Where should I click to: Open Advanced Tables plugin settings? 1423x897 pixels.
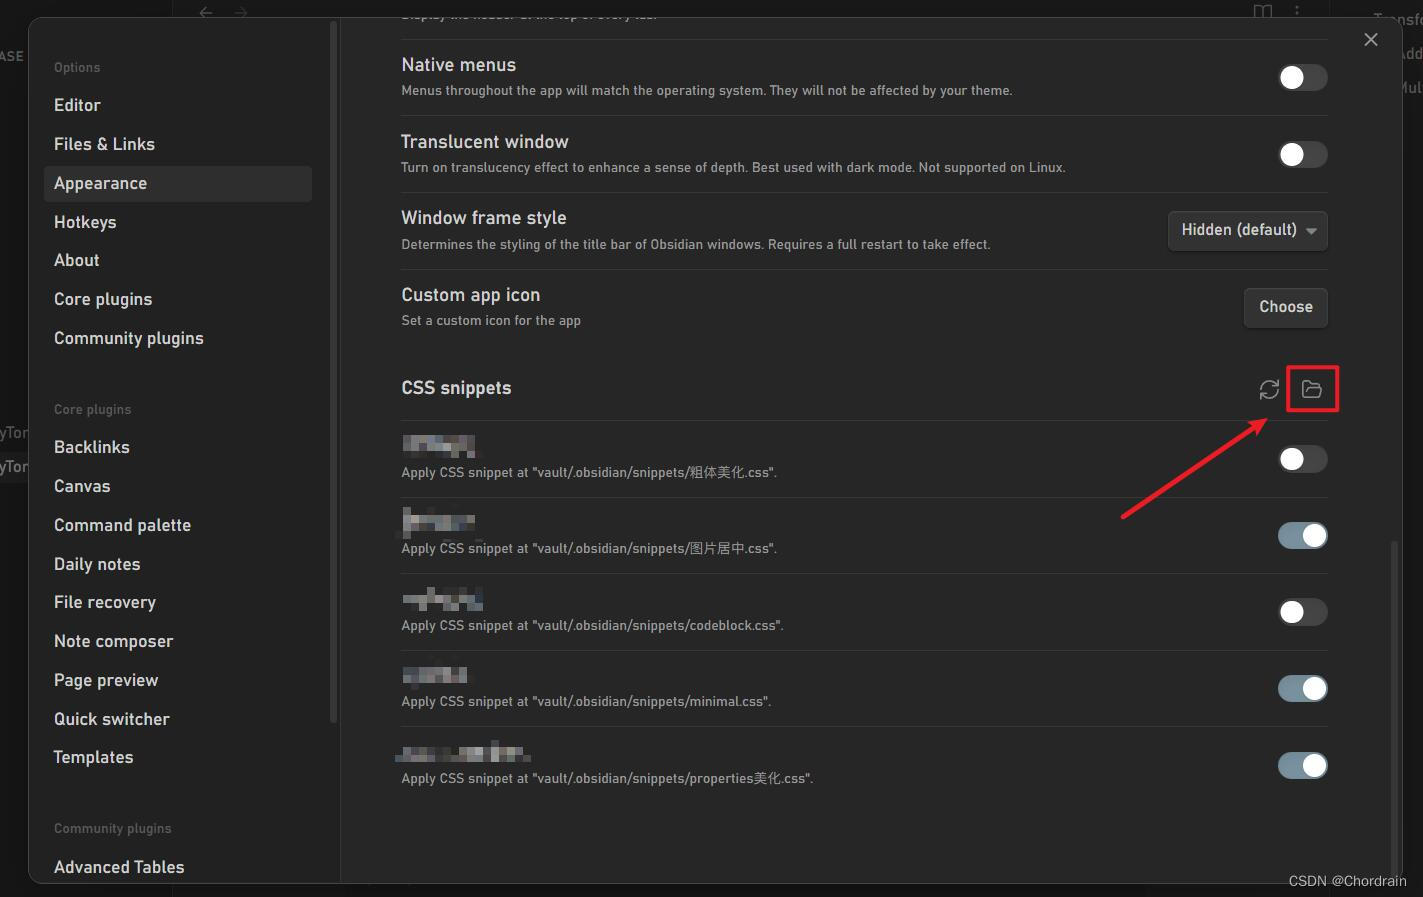118,866
